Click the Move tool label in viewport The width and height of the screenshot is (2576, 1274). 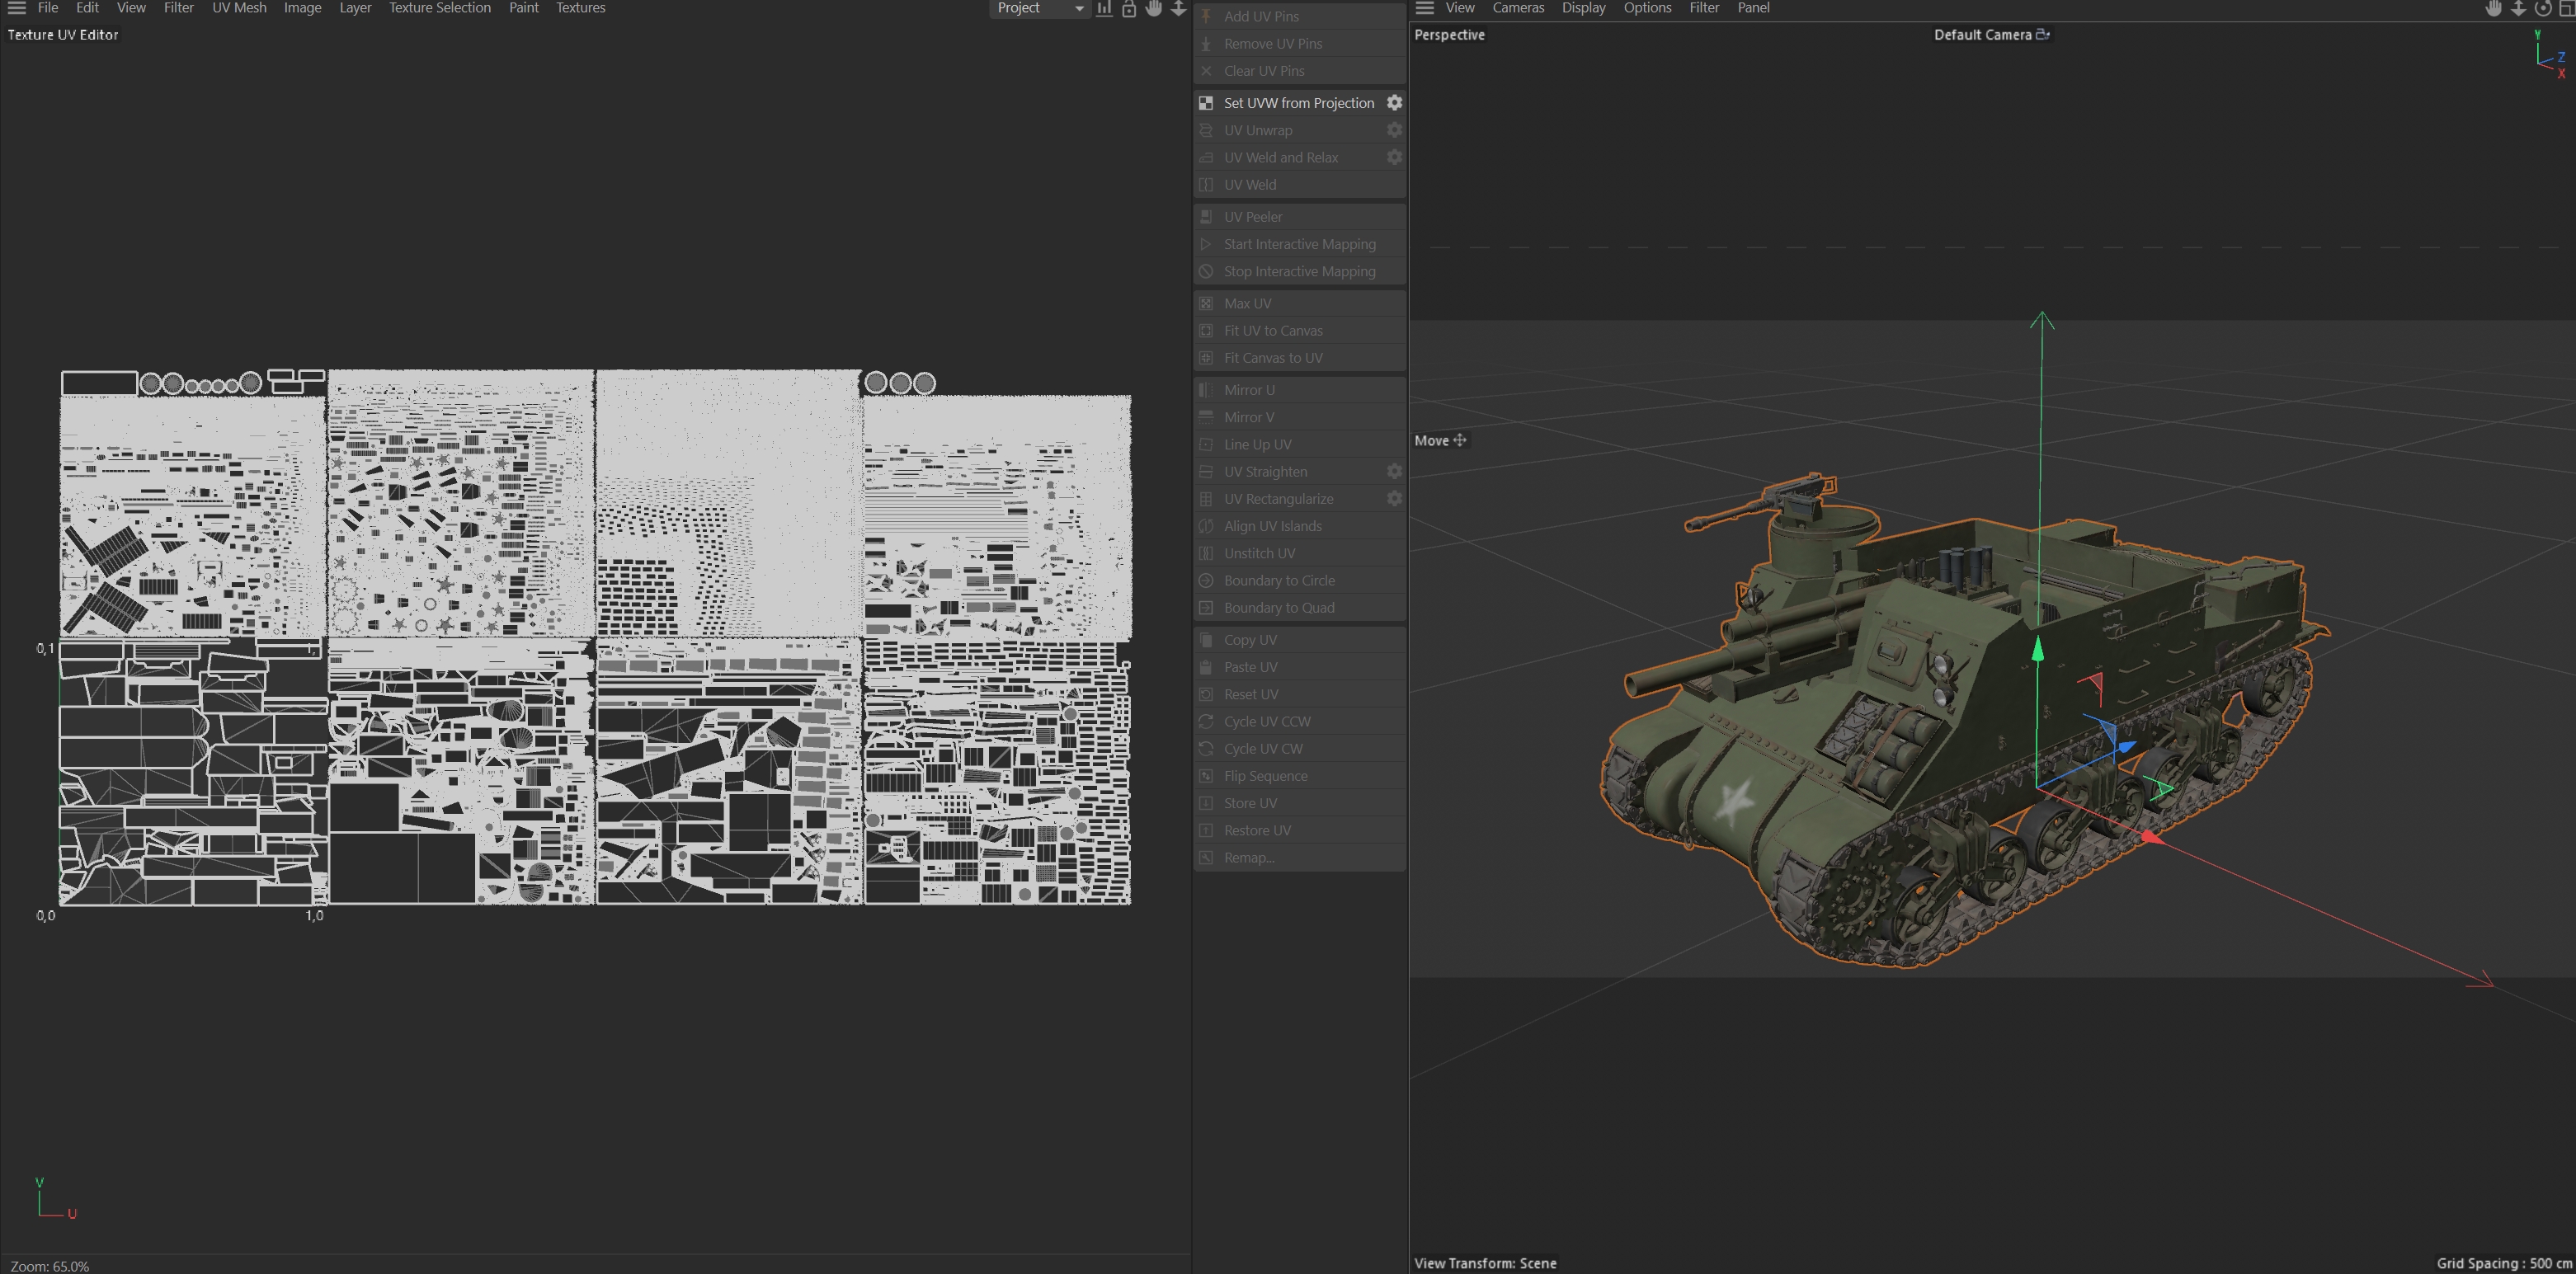[1431, 440]
